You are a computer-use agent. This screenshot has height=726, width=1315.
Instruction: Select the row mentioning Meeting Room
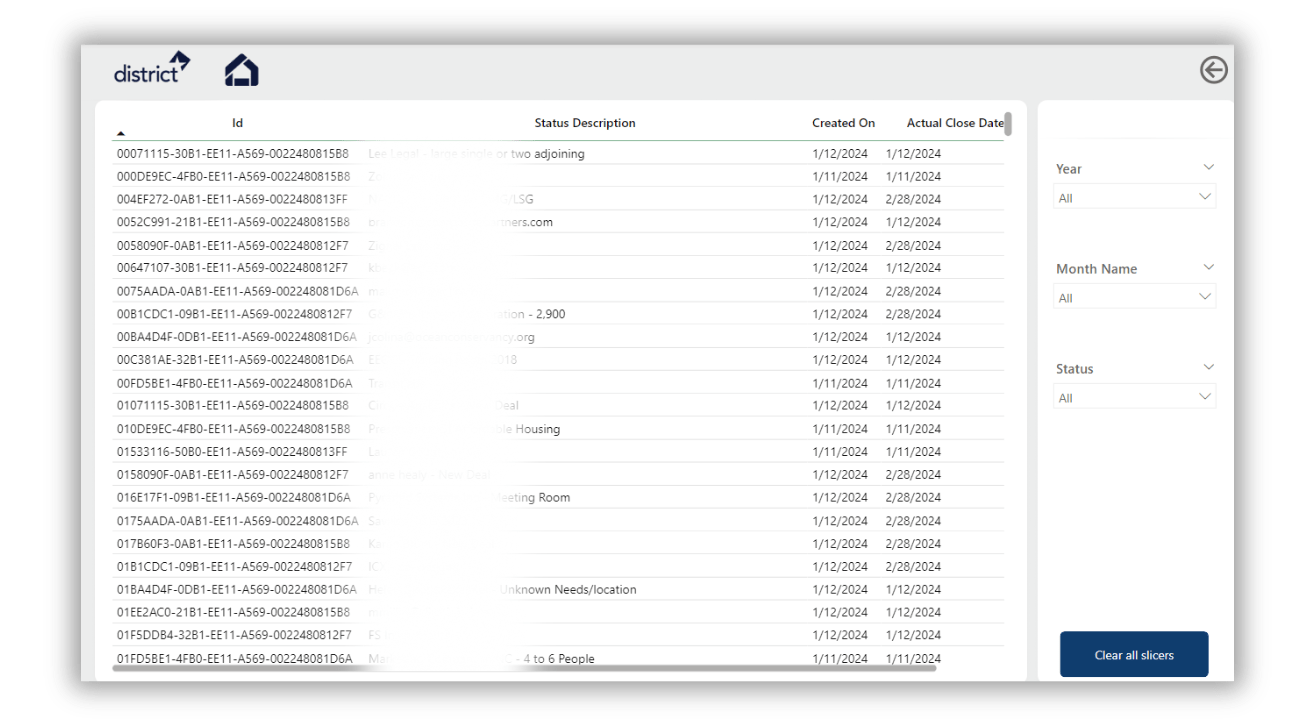point(400,497)
